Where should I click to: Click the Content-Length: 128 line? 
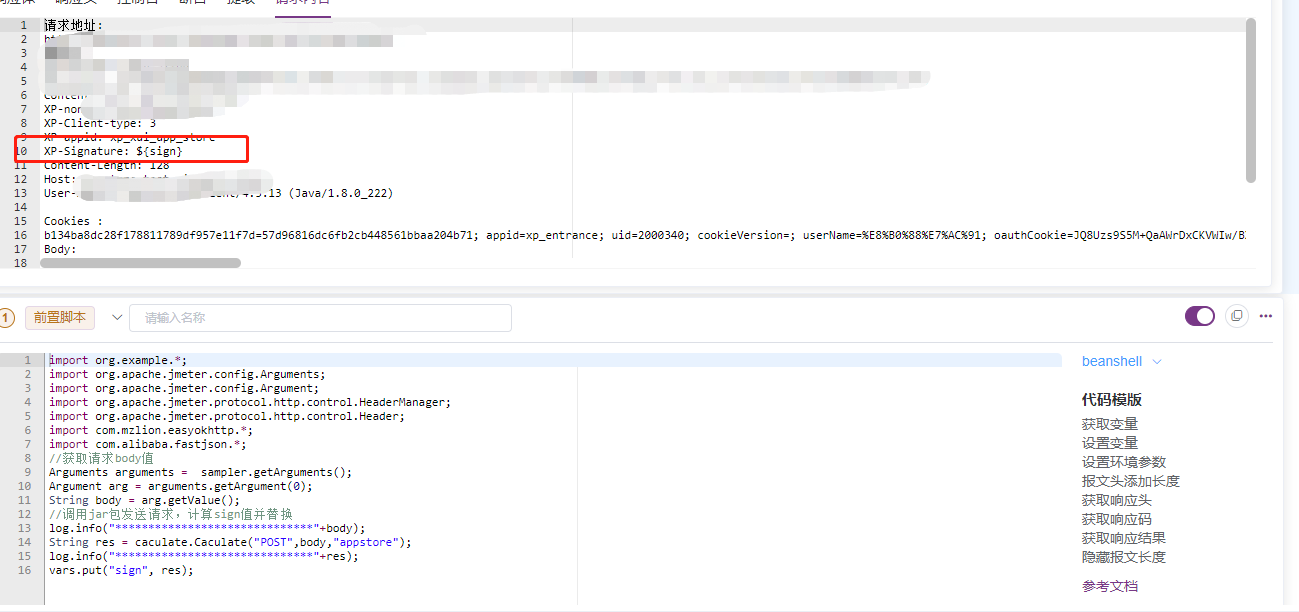point(107,165)
